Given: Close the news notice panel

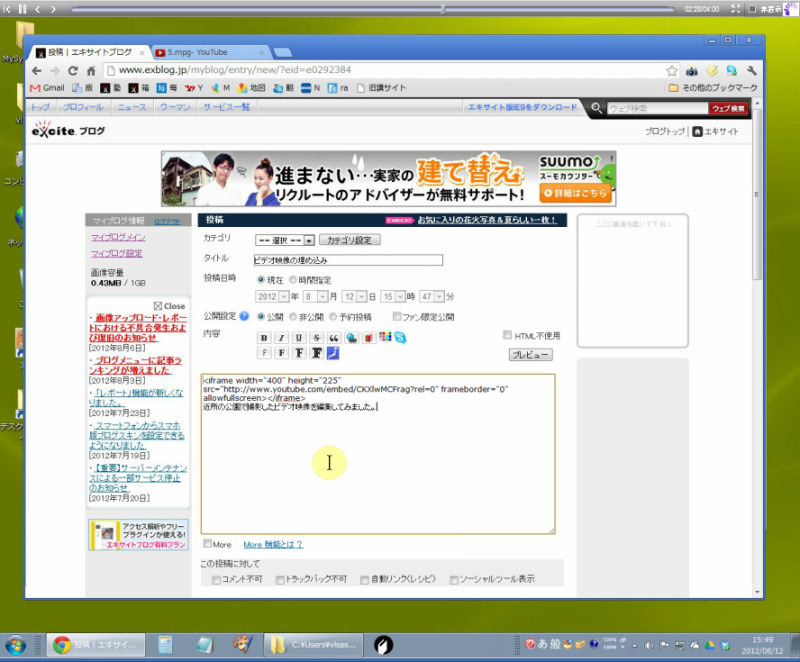Looking at the screenshot, I should click(x=169, y=306).
